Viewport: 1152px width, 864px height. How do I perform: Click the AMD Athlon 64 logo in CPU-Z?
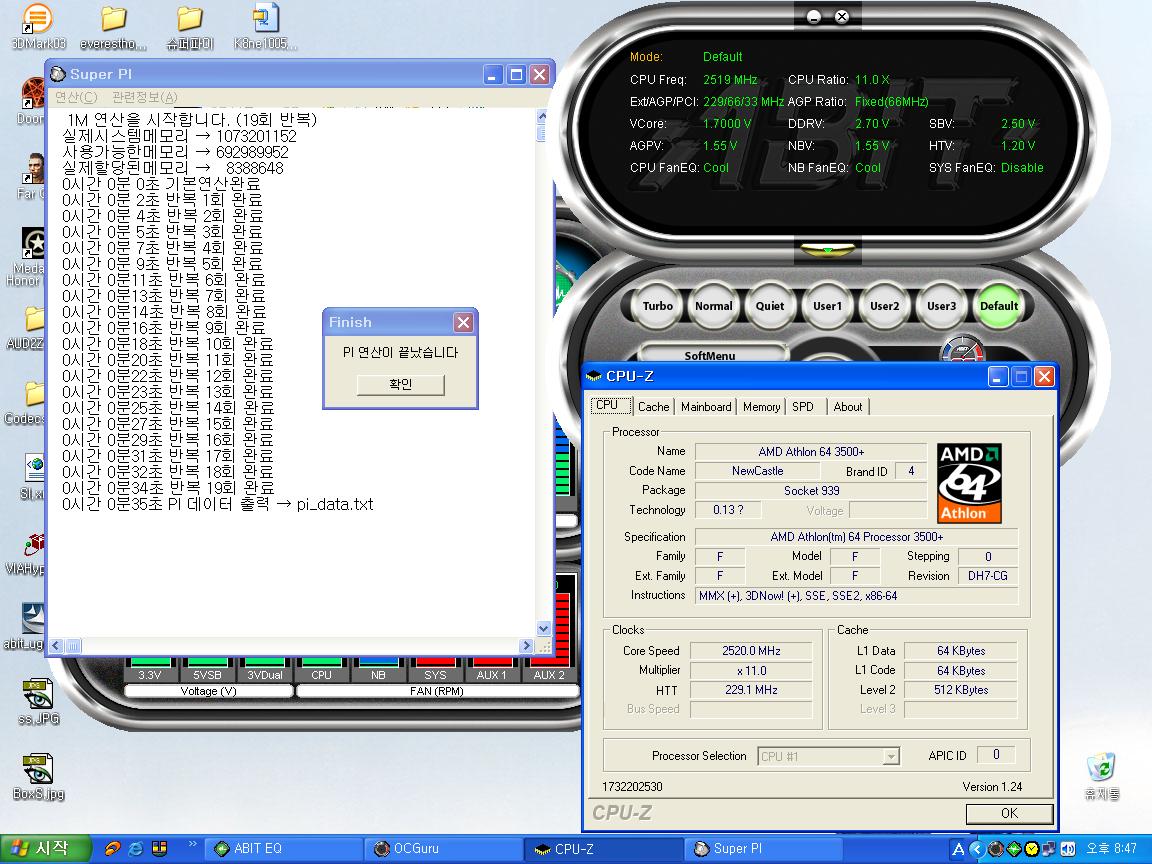tap(969, 483)
